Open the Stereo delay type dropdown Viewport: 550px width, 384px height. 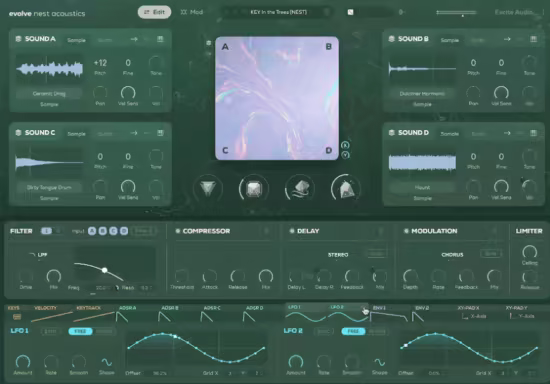[338, 255]
